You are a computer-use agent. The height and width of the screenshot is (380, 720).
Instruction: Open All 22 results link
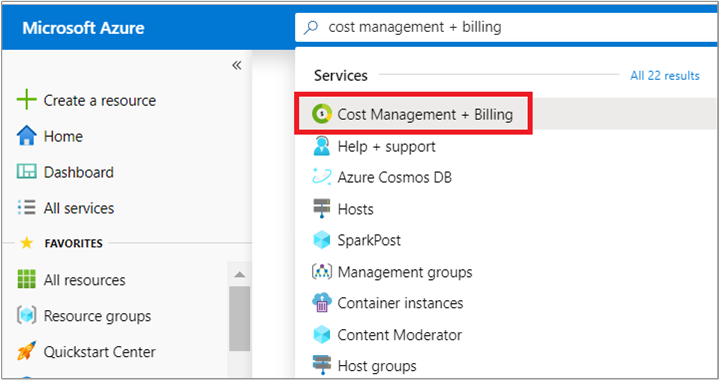(x=664, y=76)
